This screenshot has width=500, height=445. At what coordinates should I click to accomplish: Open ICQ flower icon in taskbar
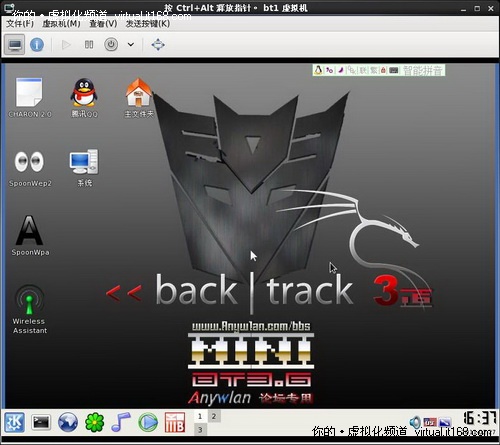coord(95,422)
